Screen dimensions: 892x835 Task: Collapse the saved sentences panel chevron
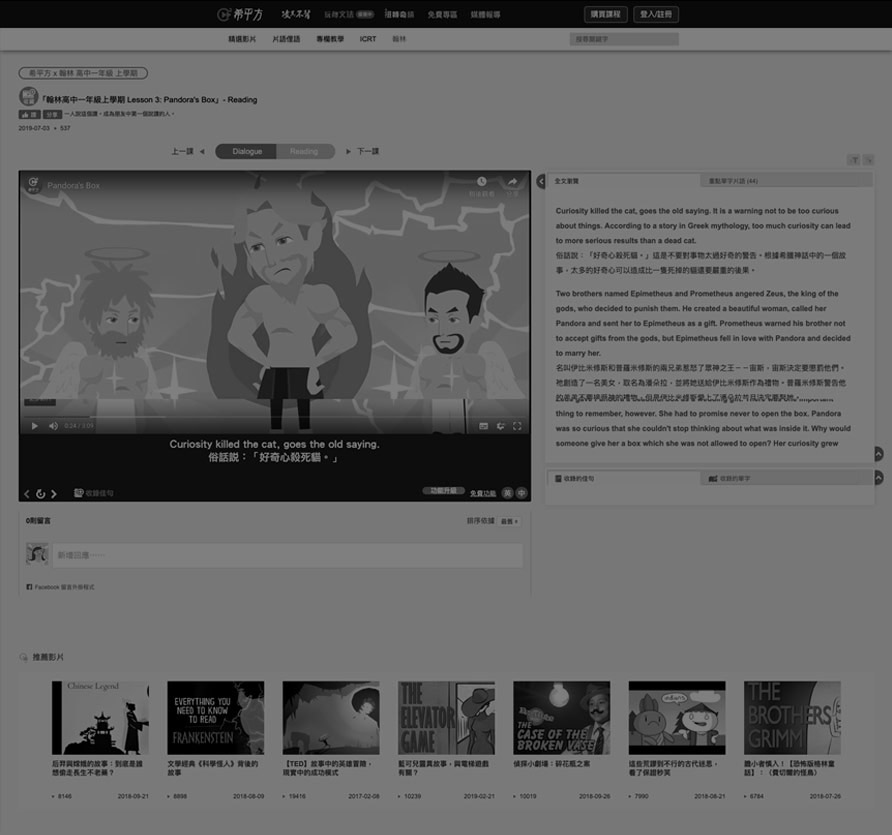(x=878, y=478)
